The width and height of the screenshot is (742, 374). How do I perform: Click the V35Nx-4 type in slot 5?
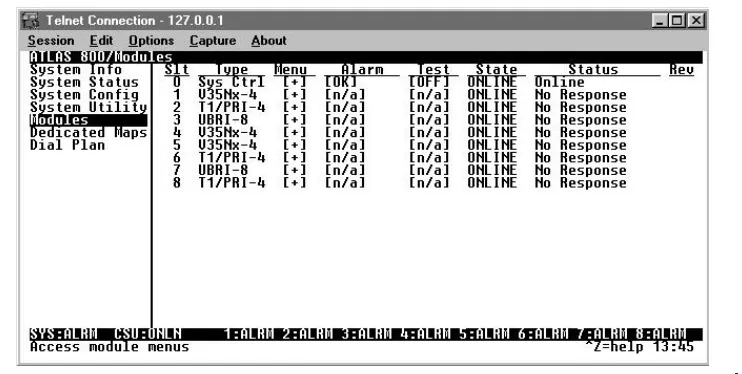(228, 145)
